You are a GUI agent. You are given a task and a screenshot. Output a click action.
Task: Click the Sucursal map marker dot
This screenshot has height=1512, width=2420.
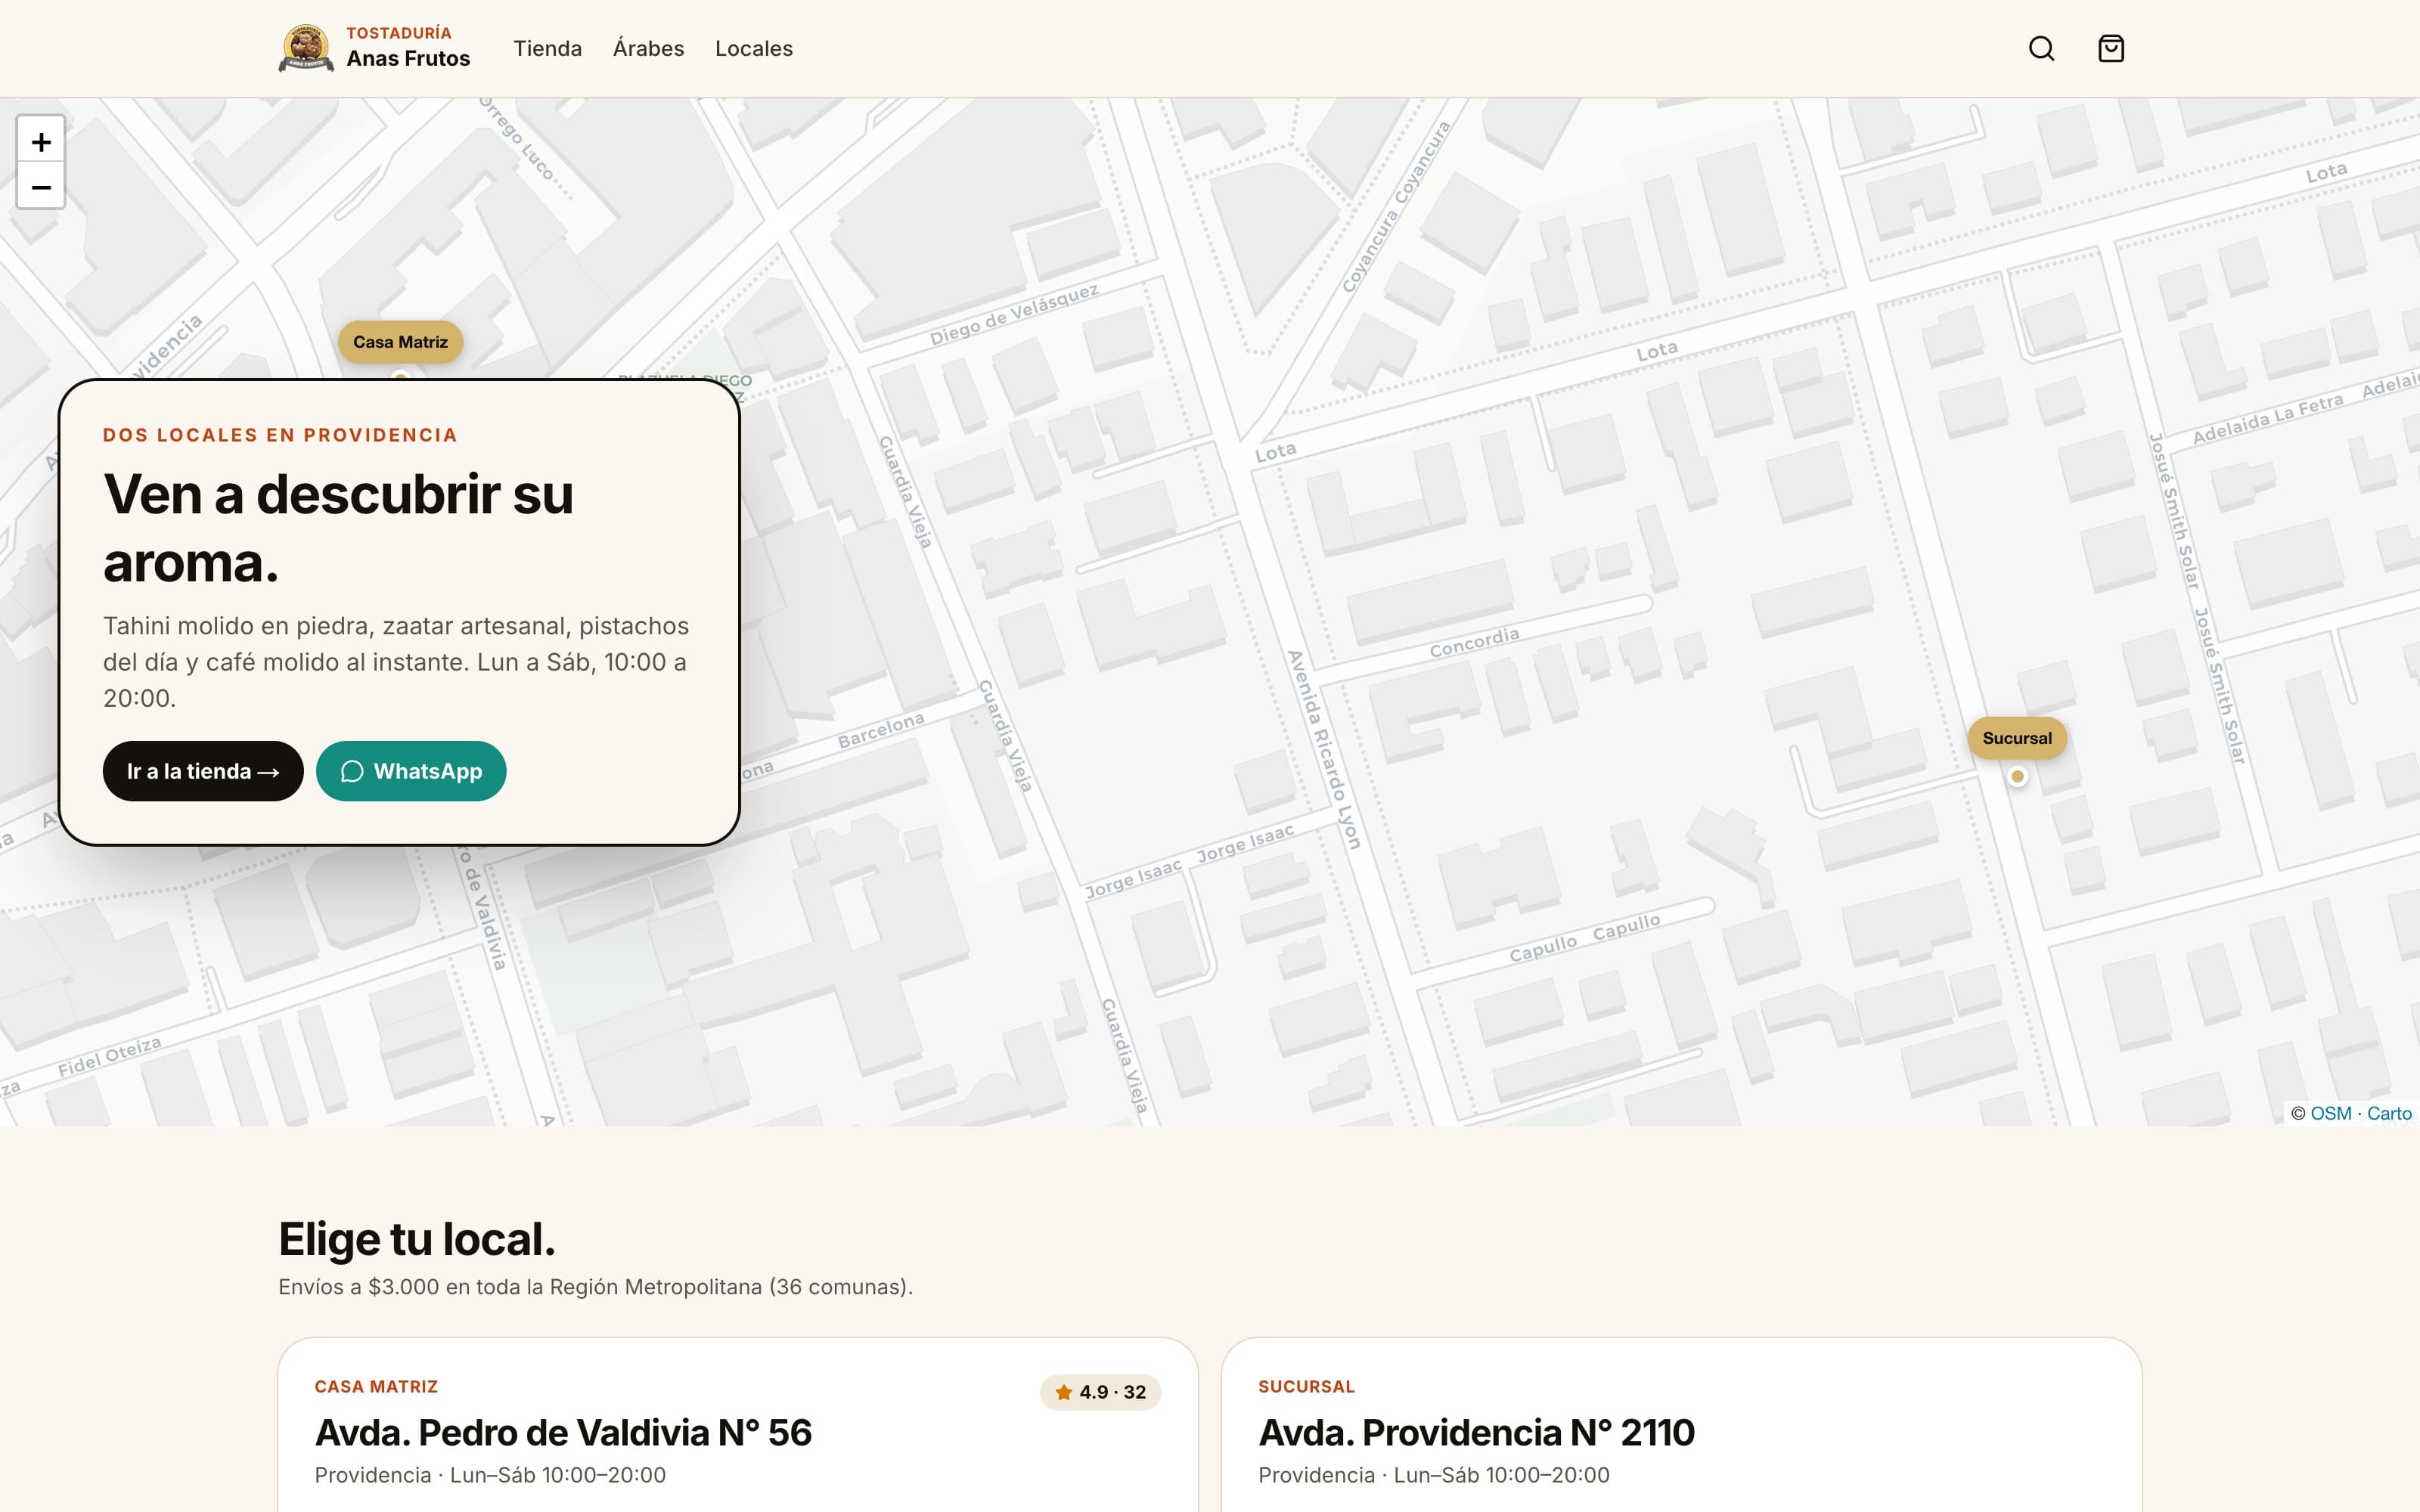(x=2017, y=776)
